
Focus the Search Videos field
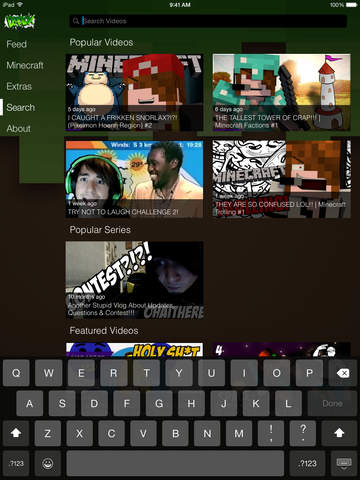click(208, 21)
